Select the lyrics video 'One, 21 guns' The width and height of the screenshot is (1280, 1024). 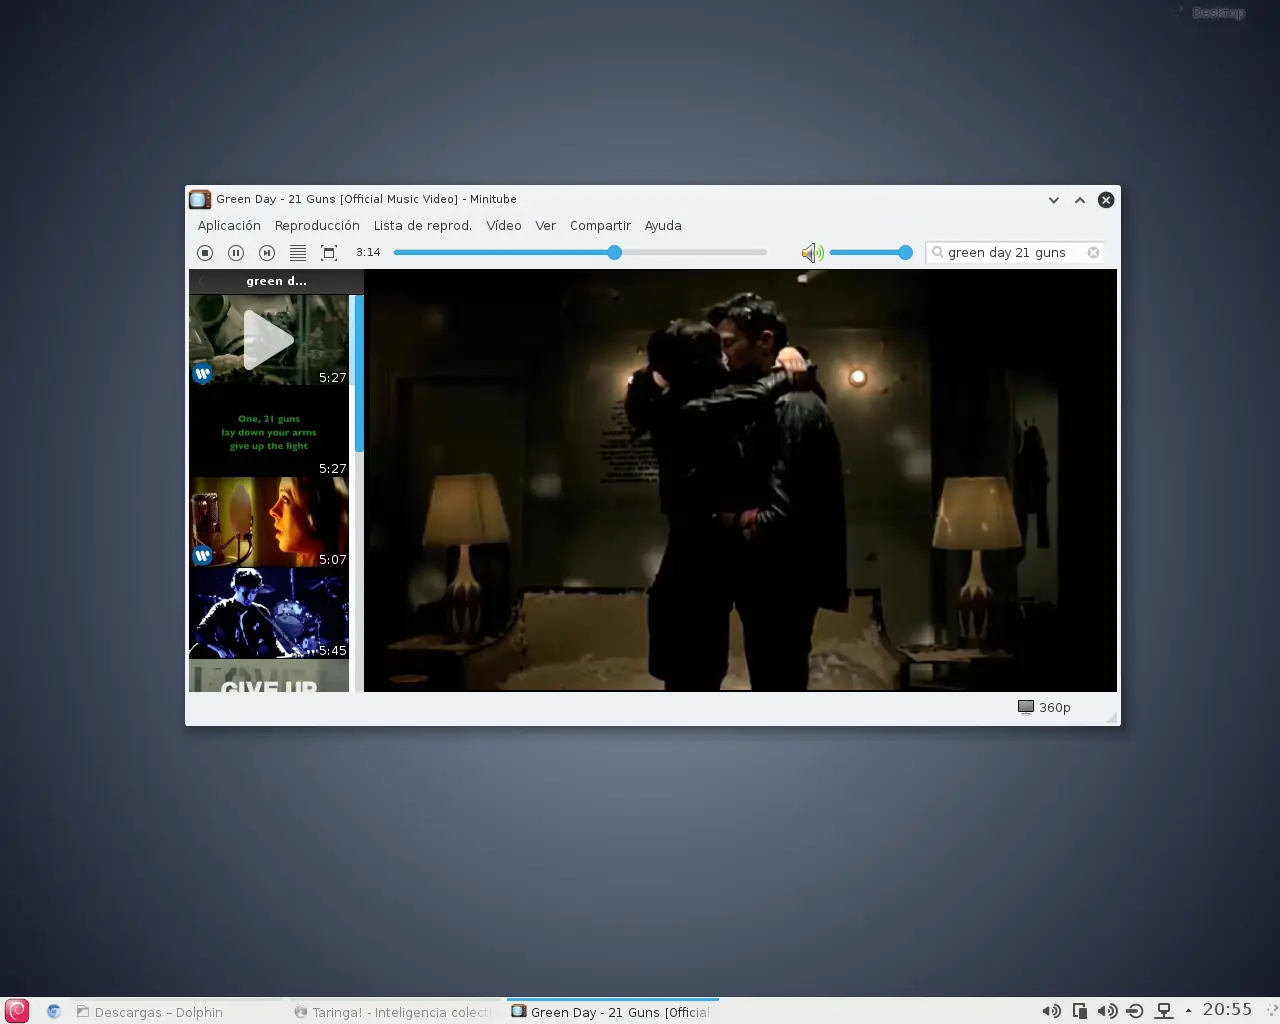pos(269,431)
